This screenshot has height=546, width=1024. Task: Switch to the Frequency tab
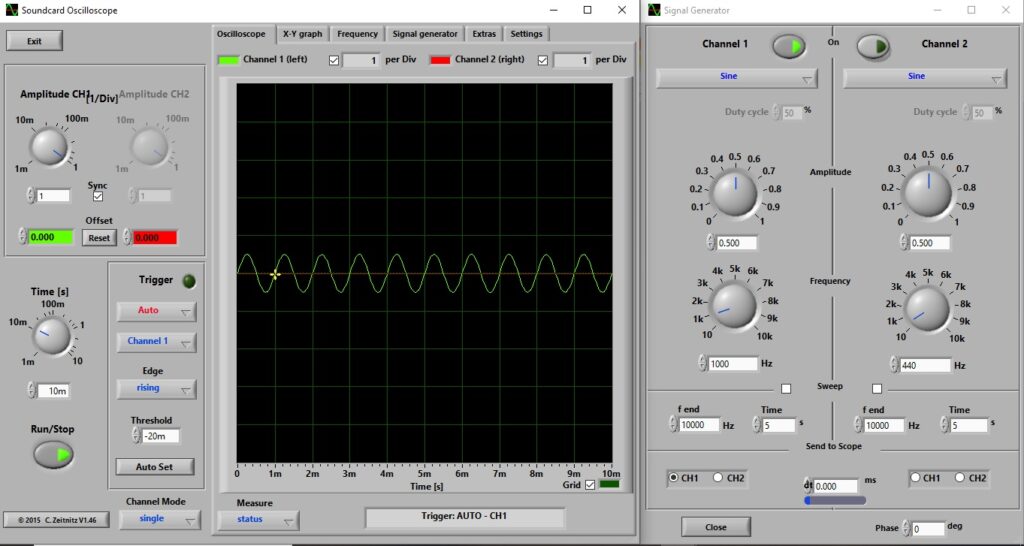click(x=357, y=34)
